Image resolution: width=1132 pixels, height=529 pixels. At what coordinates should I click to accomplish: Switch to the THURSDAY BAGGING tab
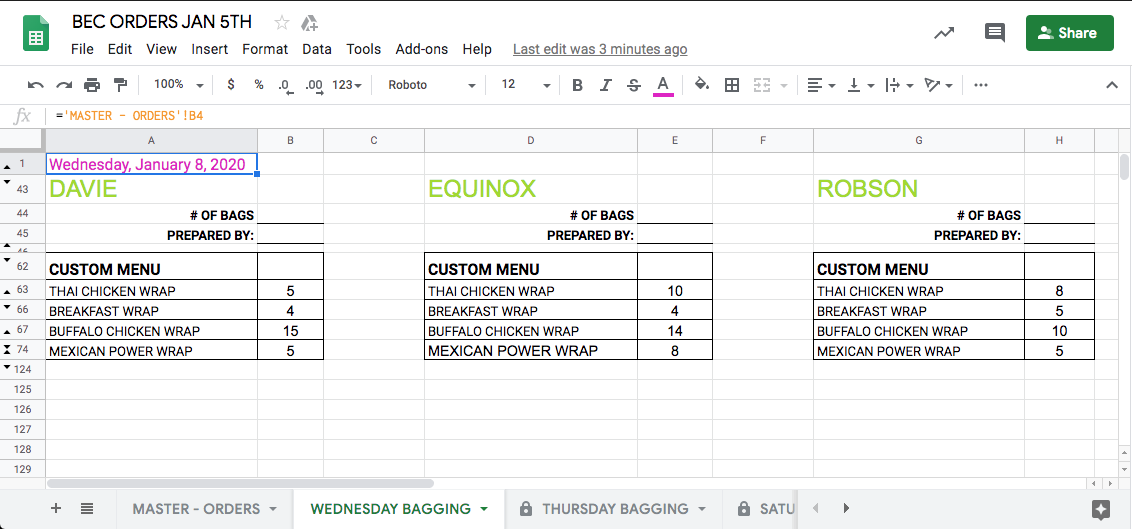pyautogui.click(x=615, y=509)
